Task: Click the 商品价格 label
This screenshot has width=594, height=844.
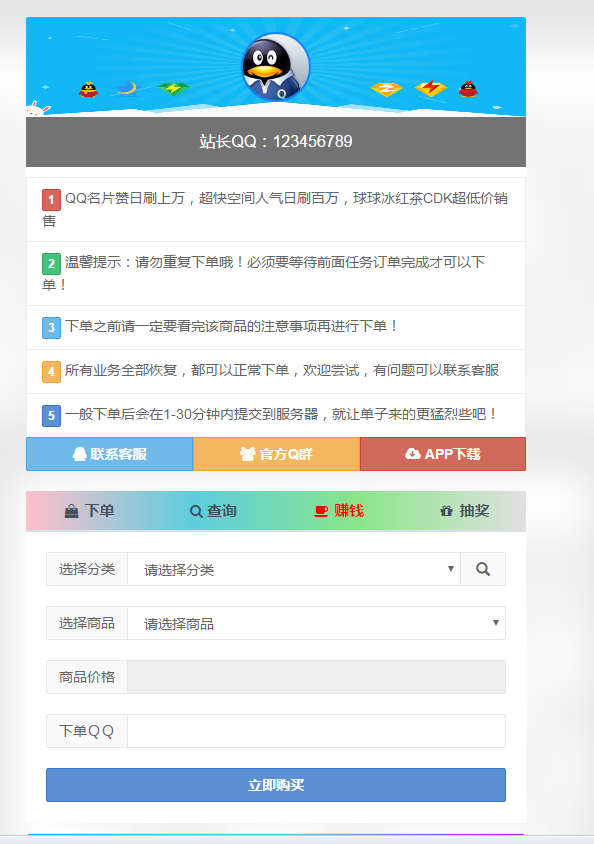Action: coord(87,677)
